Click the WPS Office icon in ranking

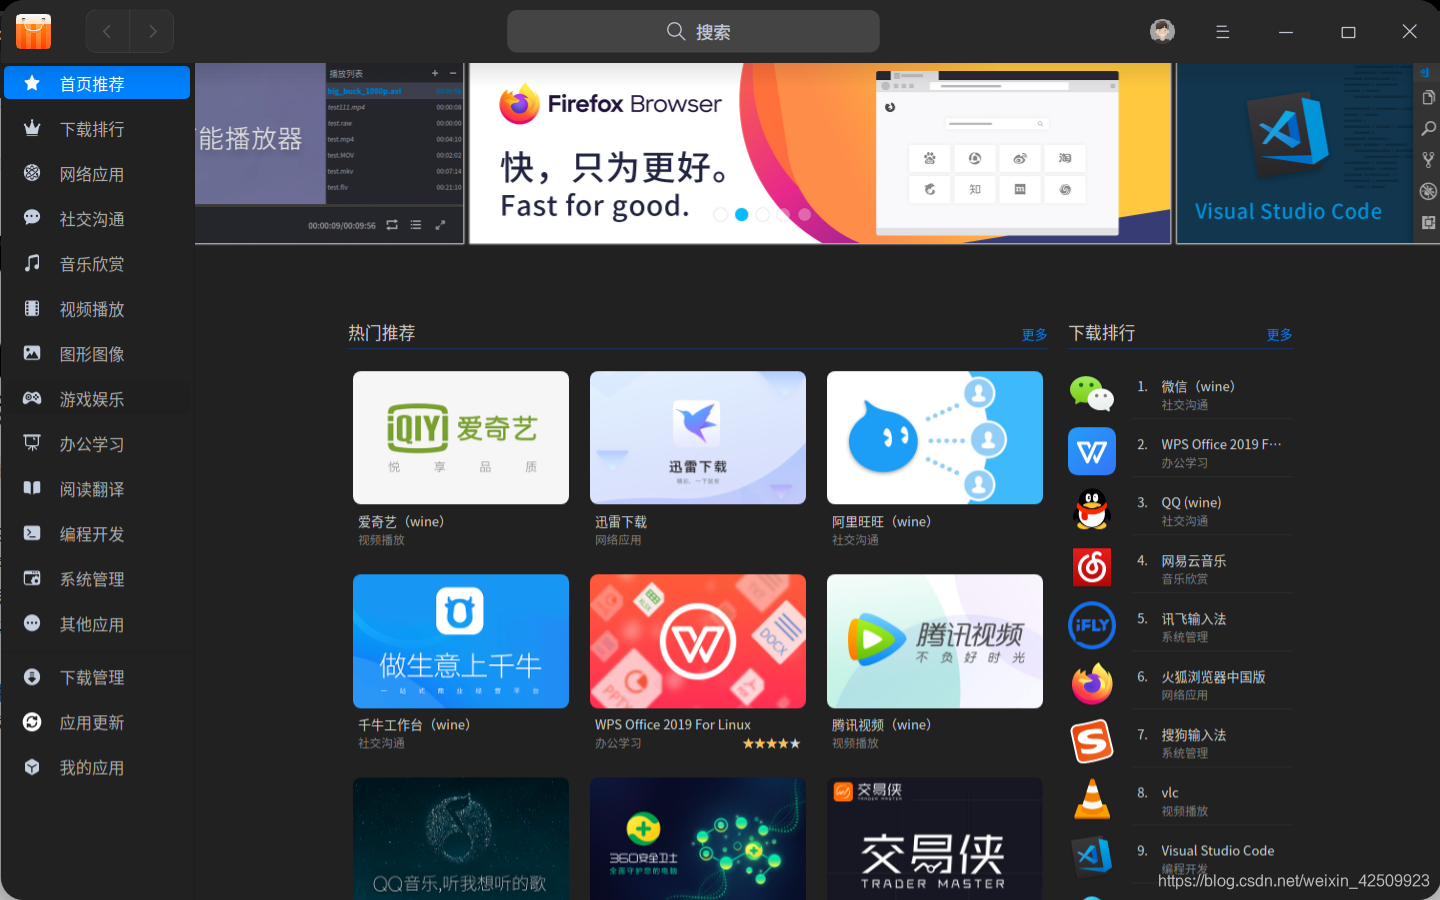pos(1092,452)
